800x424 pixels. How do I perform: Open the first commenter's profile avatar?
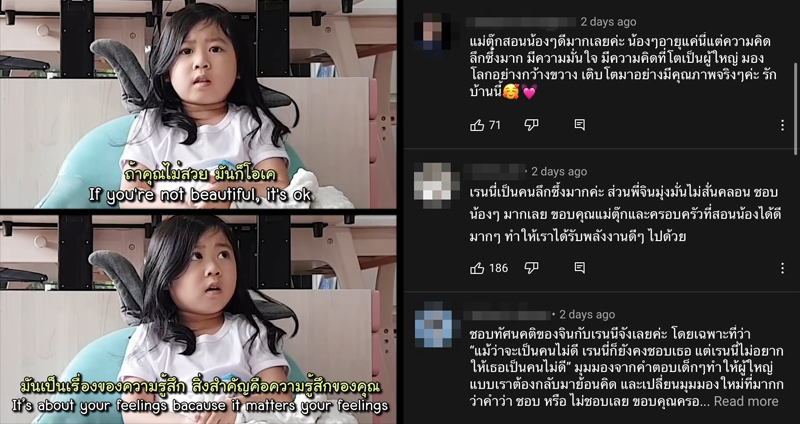click(x=433, y=32)
